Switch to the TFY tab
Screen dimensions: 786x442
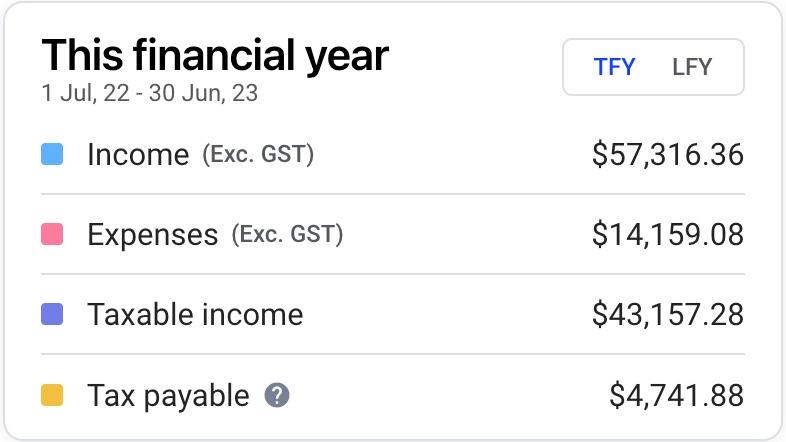click(x=615, y=67)
